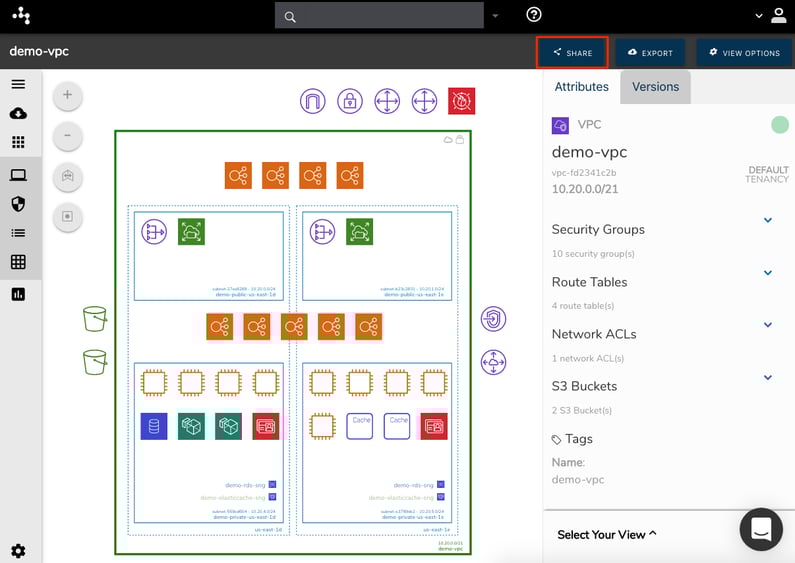Click the small lock icon in VPC corner
Viewport: 795px width, 563px height.
460,139
